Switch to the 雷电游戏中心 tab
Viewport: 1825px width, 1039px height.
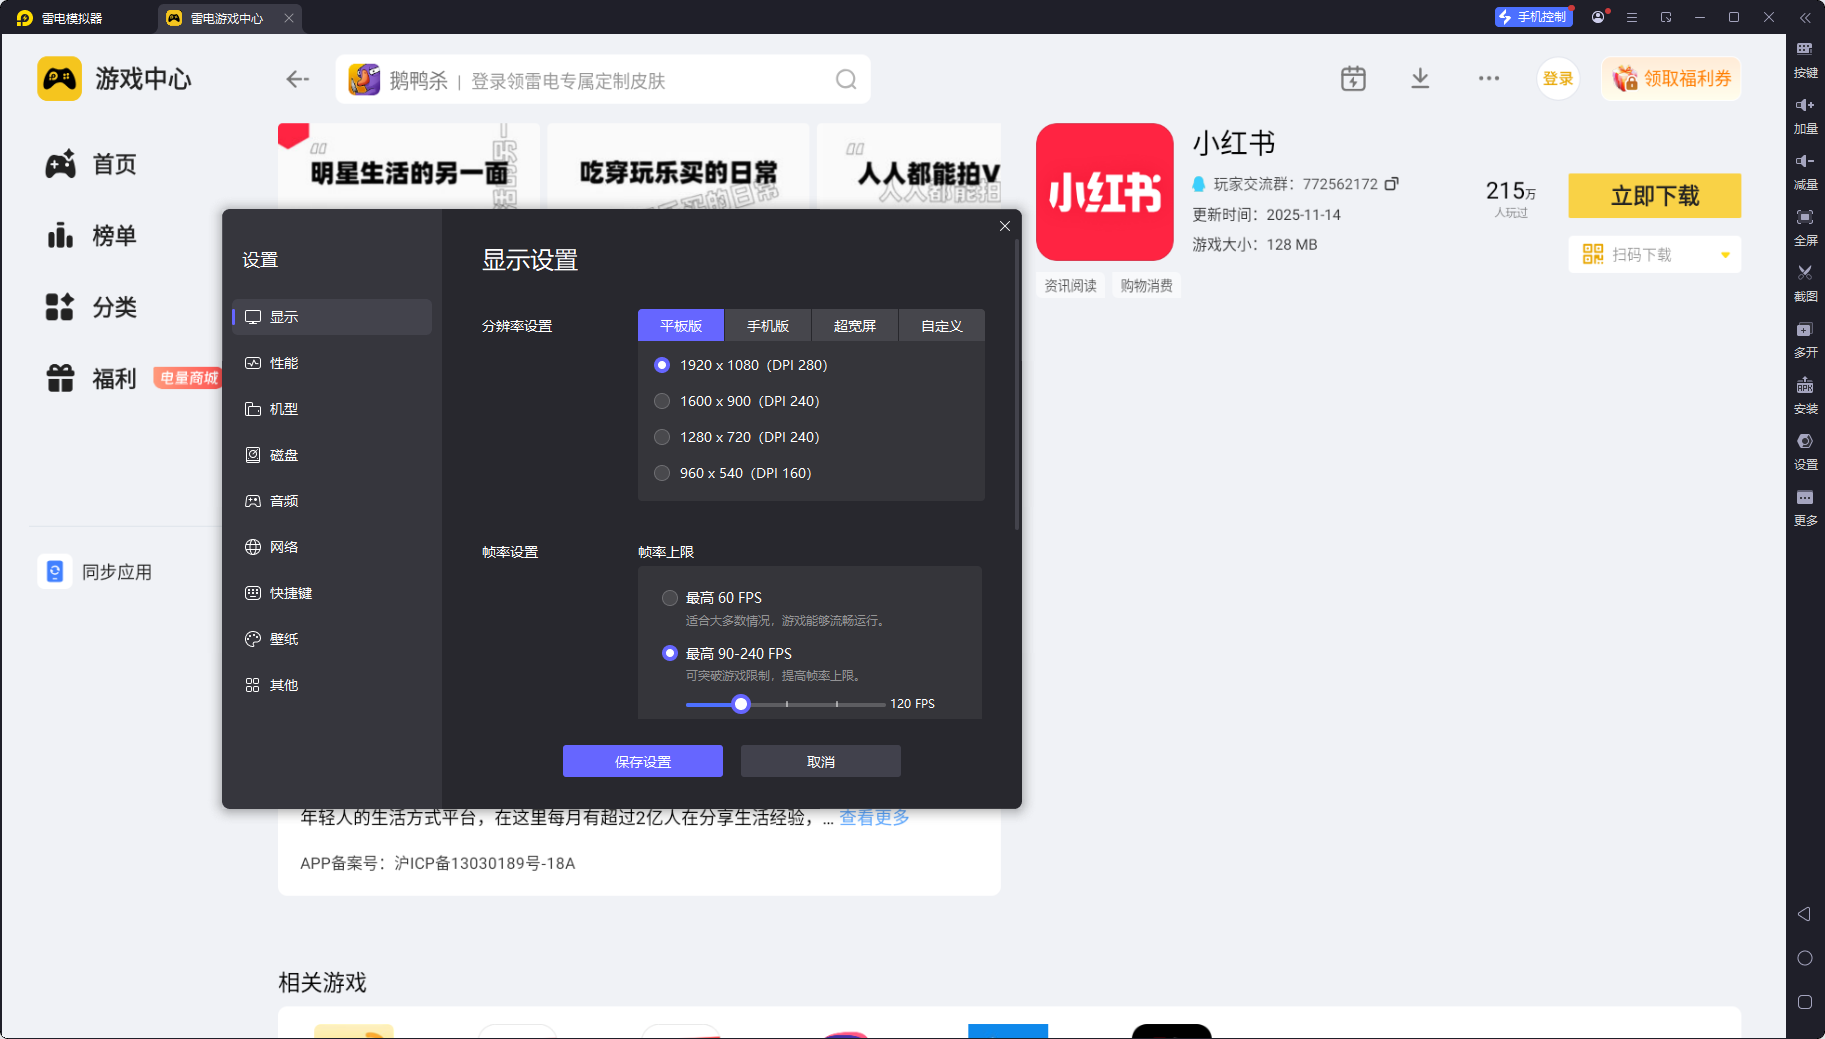tap(230, 18)
